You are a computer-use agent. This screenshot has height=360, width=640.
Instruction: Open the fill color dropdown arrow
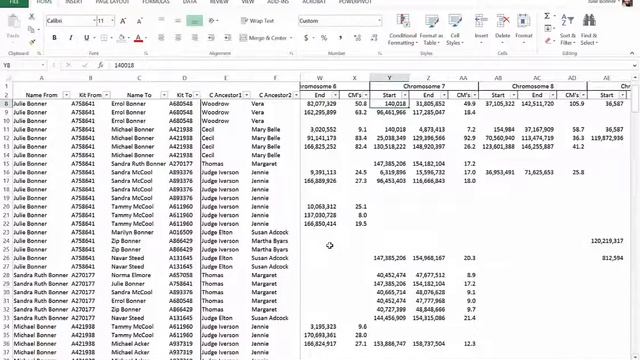pyautogui.click(x=129, y=38)
